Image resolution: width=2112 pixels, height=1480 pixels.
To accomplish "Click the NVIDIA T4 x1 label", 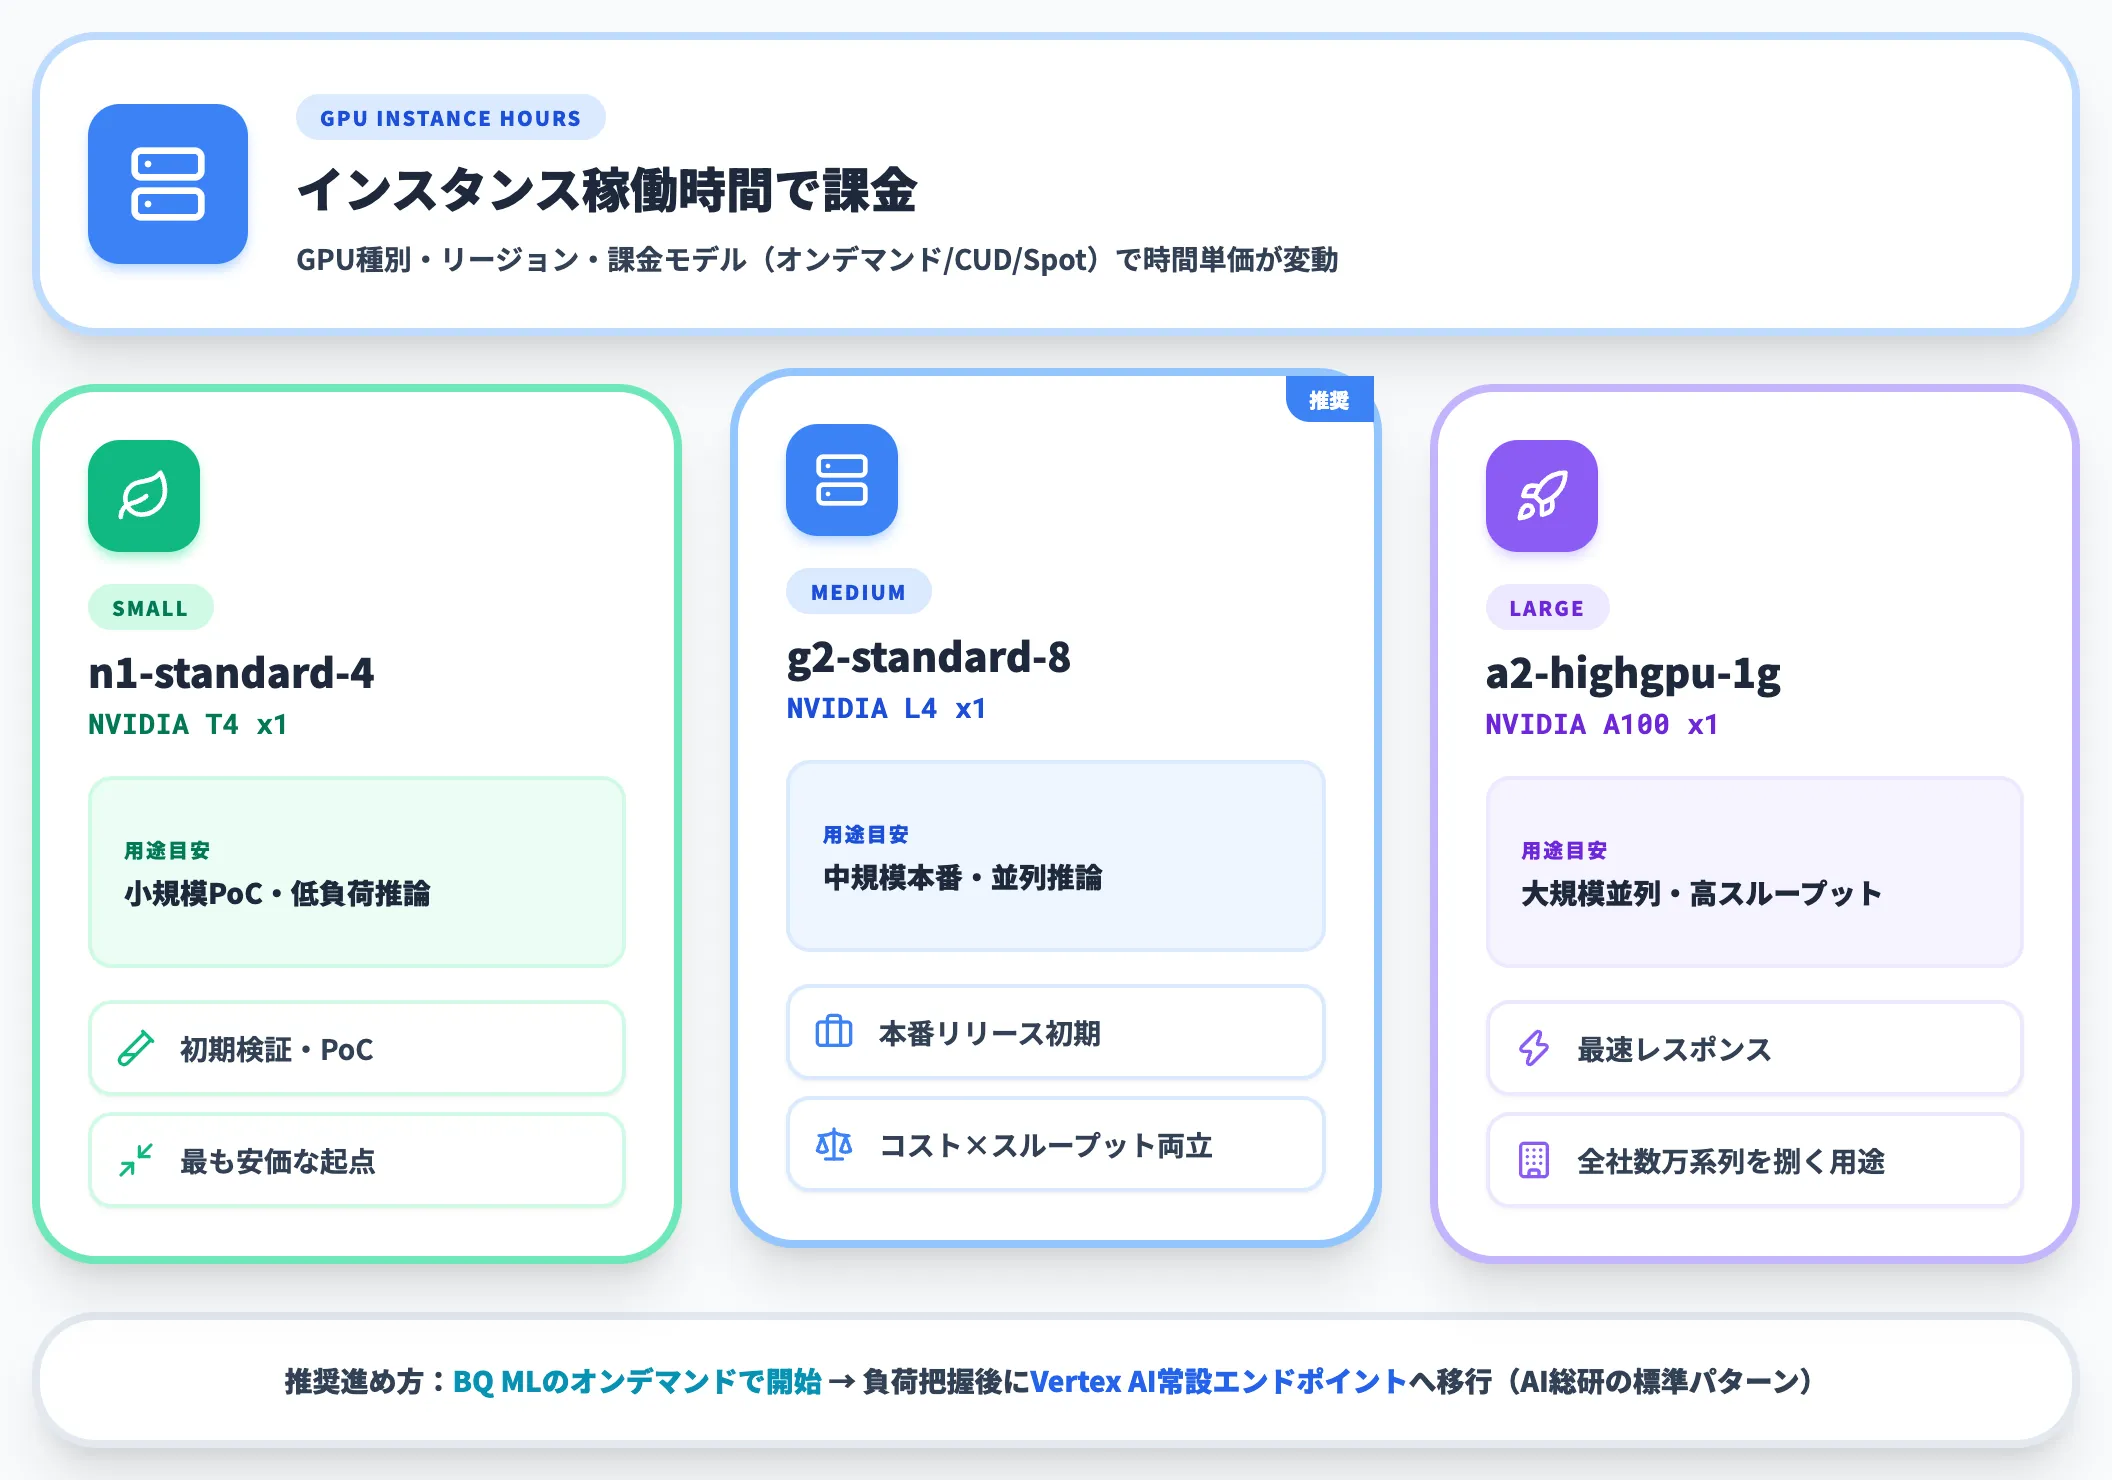I will (188, 725).
